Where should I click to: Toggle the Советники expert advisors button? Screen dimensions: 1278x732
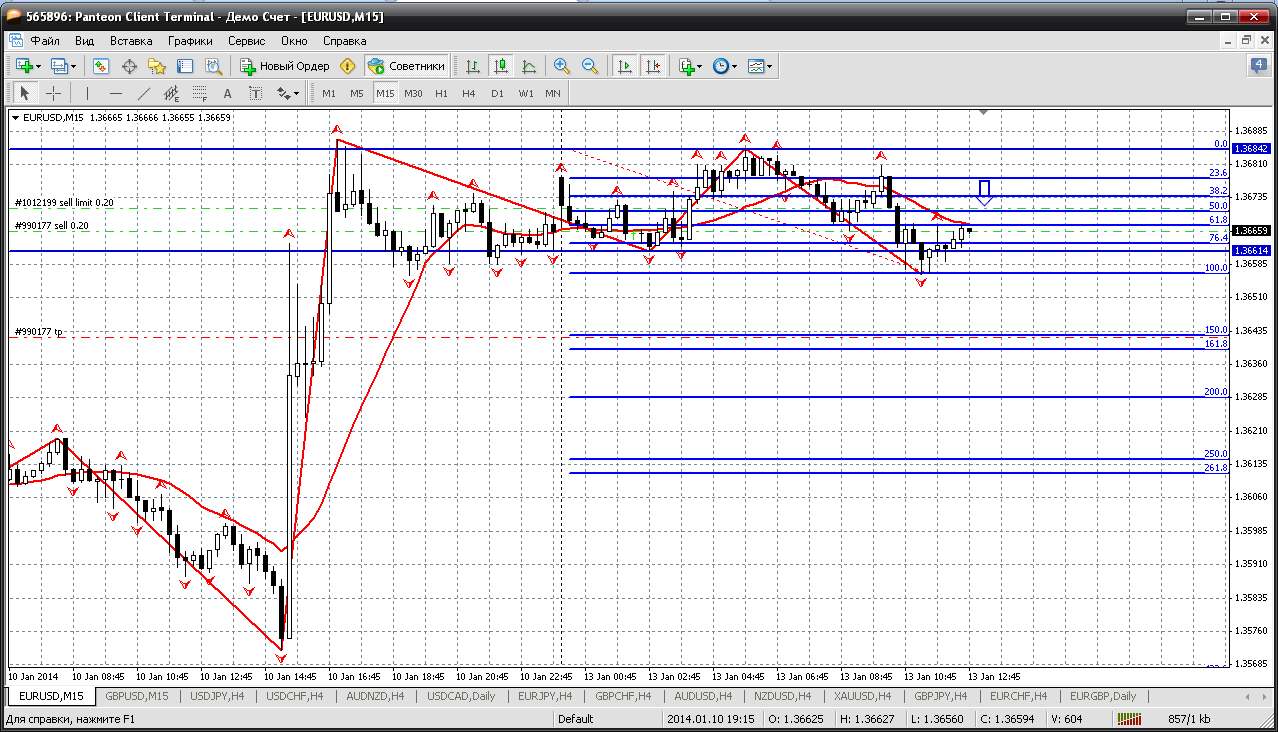coord(407,66)
